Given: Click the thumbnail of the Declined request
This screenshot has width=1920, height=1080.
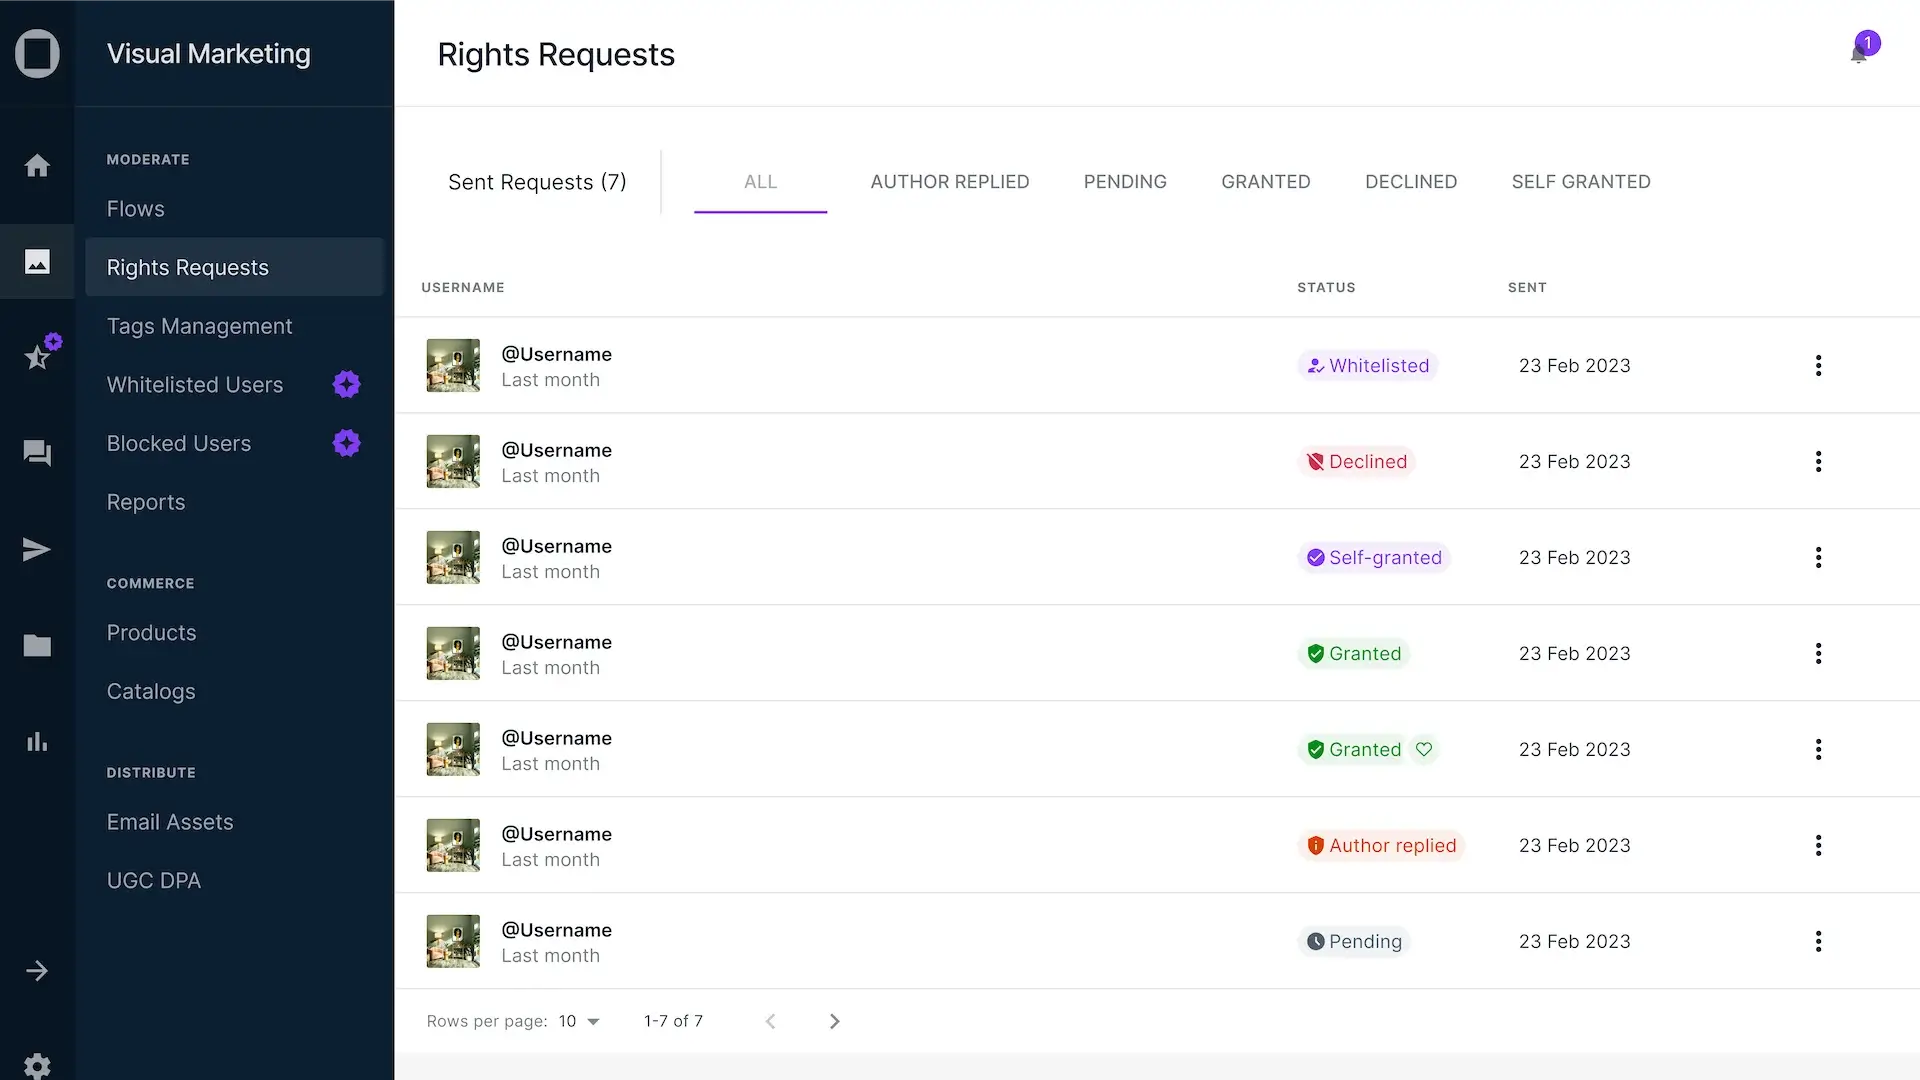Looking at the screenshot, I should pyautogui.click(x=453, y=462).
